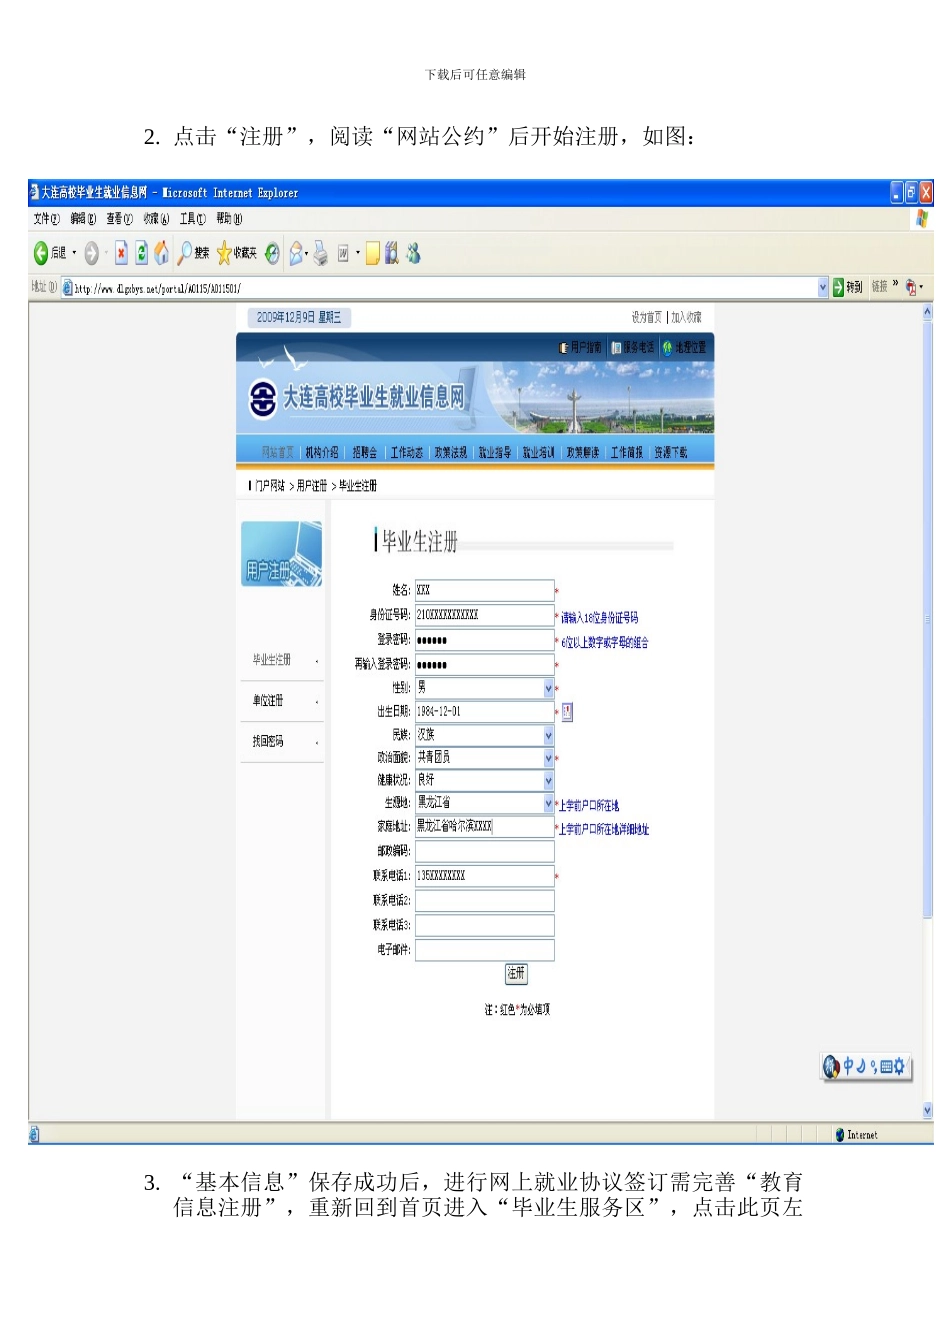Click the Mail envelope toolbar icon
The width and height of the screenshot is (950, 1344).
pos(295,253)
